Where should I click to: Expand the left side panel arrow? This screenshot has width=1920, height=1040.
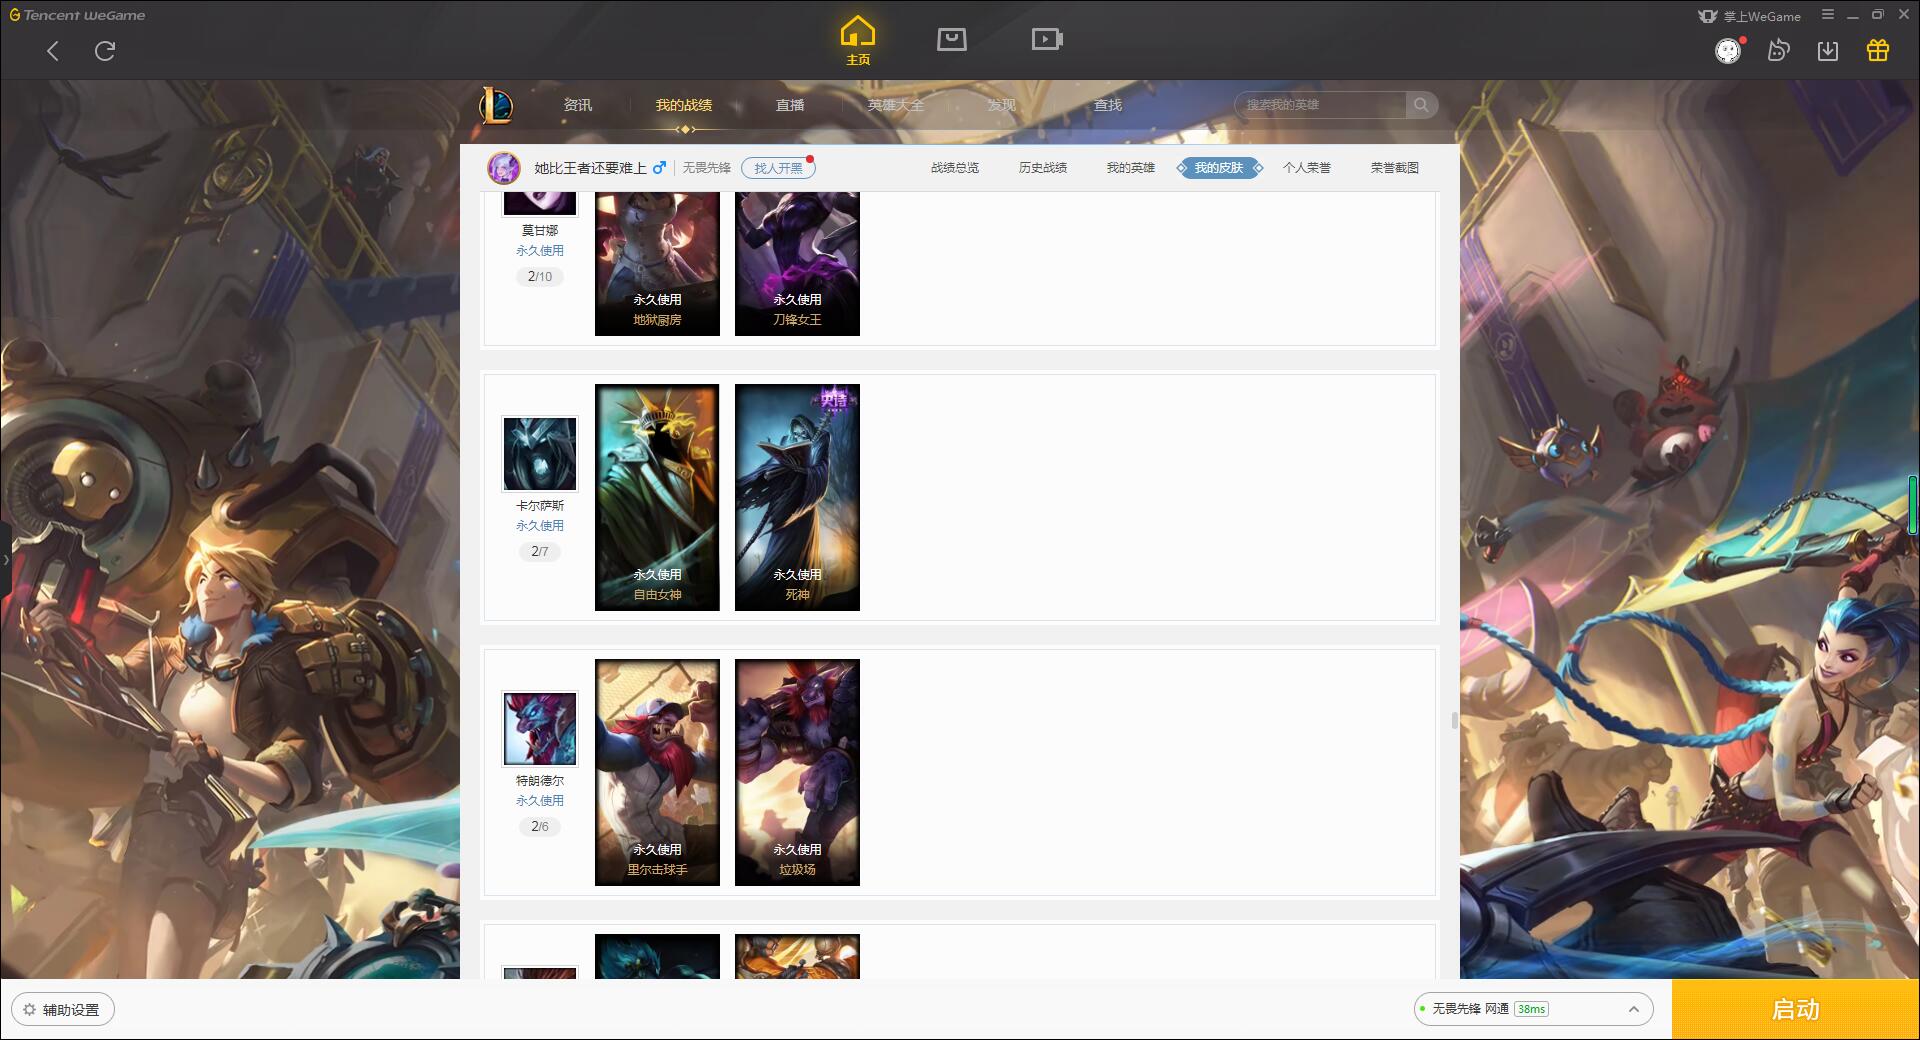pos(5,560)
